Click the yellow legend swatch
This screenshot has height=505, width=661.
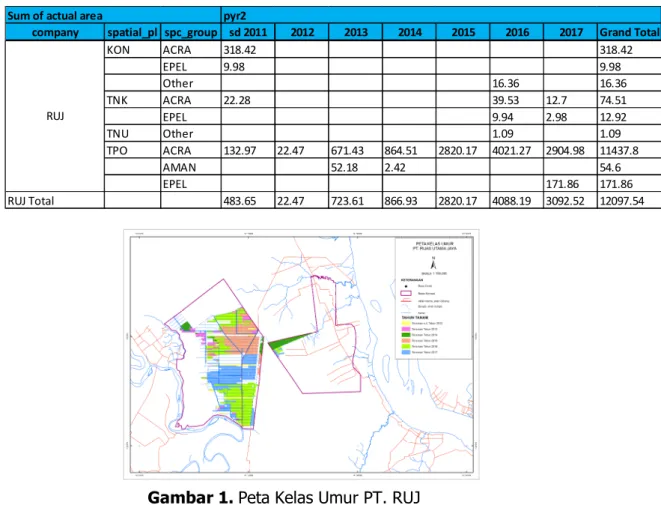point(406,323)
